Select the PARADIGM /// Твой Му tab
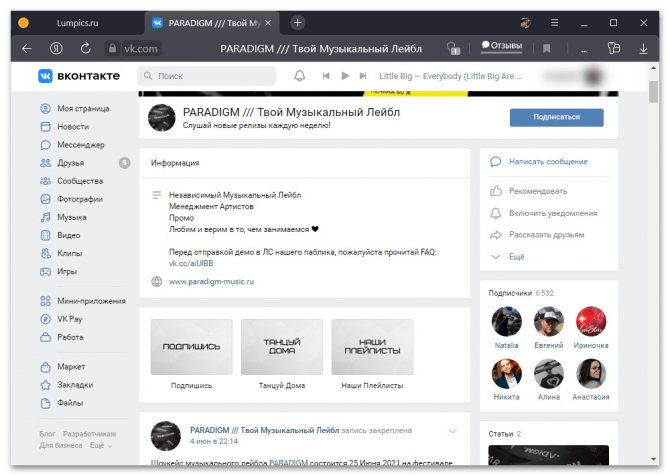The height and width of the screenshot is (476, 670). tap(212, 23)
